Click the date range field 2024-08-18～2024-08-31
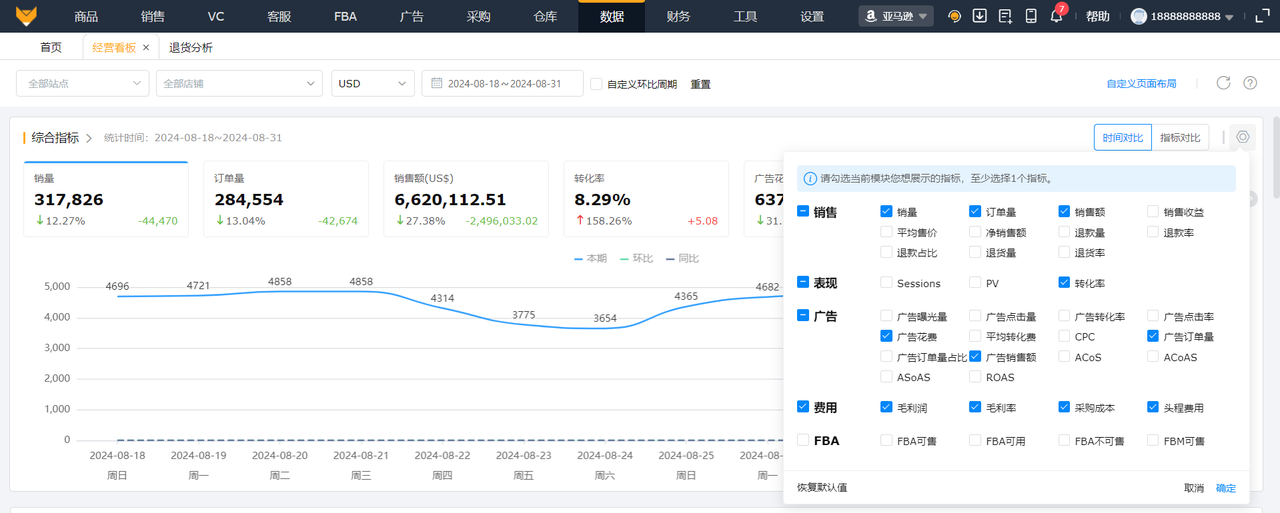The image size is (1280, 513). (503, 84)
